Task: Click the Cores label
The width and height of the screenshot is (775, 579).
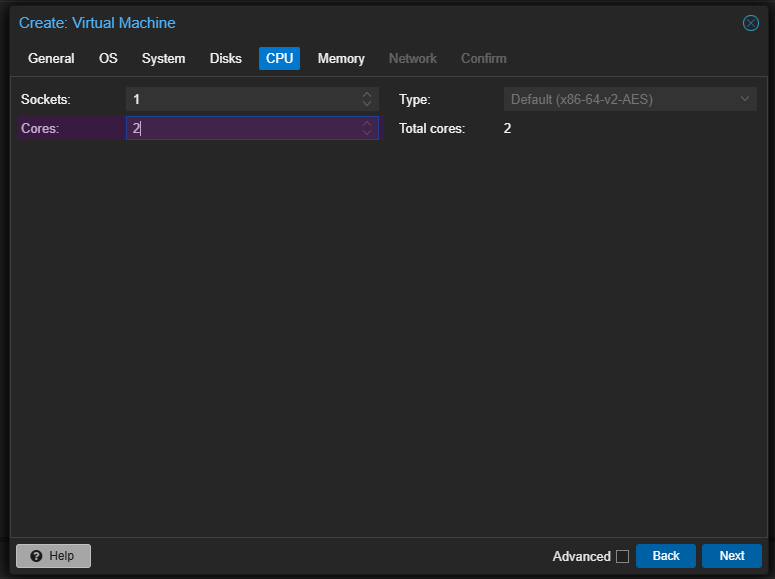Action: [40, 129]
